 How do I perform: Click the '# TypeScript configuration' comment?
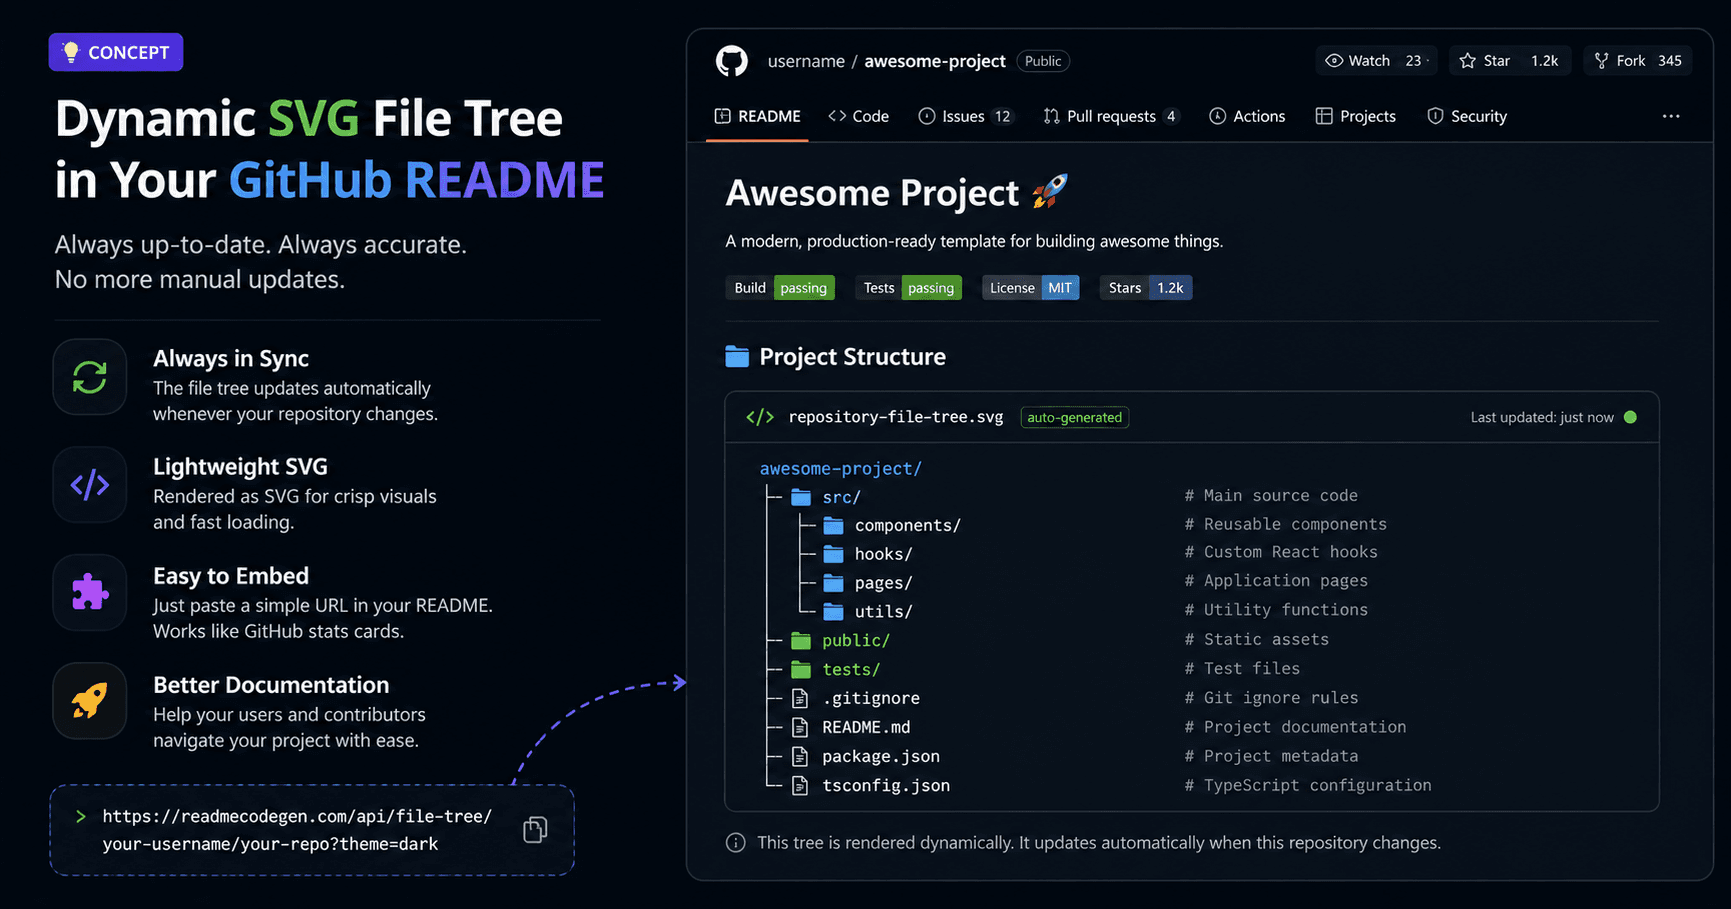click(1308, 785)
